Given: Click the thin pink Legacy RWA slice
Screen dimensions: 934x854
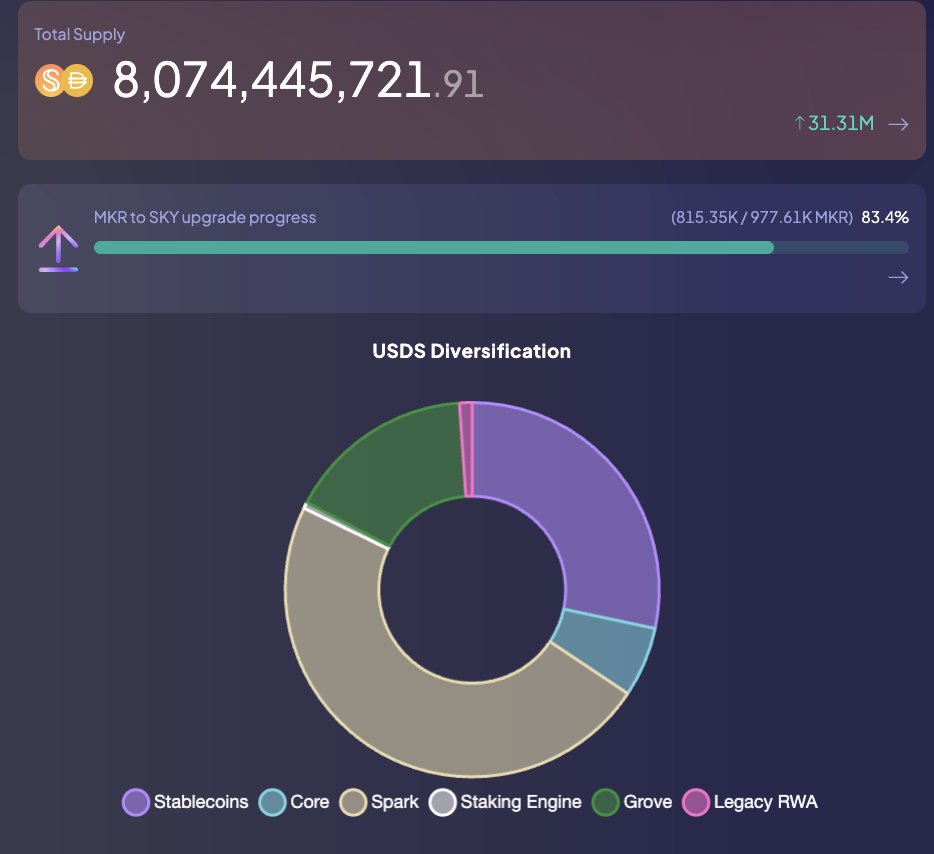Looking at the screenshot, I should [x=466, y=448].
